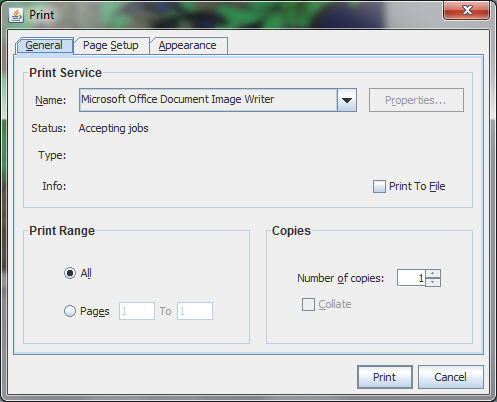This screenshot has width=497, height=402.
Task: Choose the Pages radio button
Action: coord(70,311)
